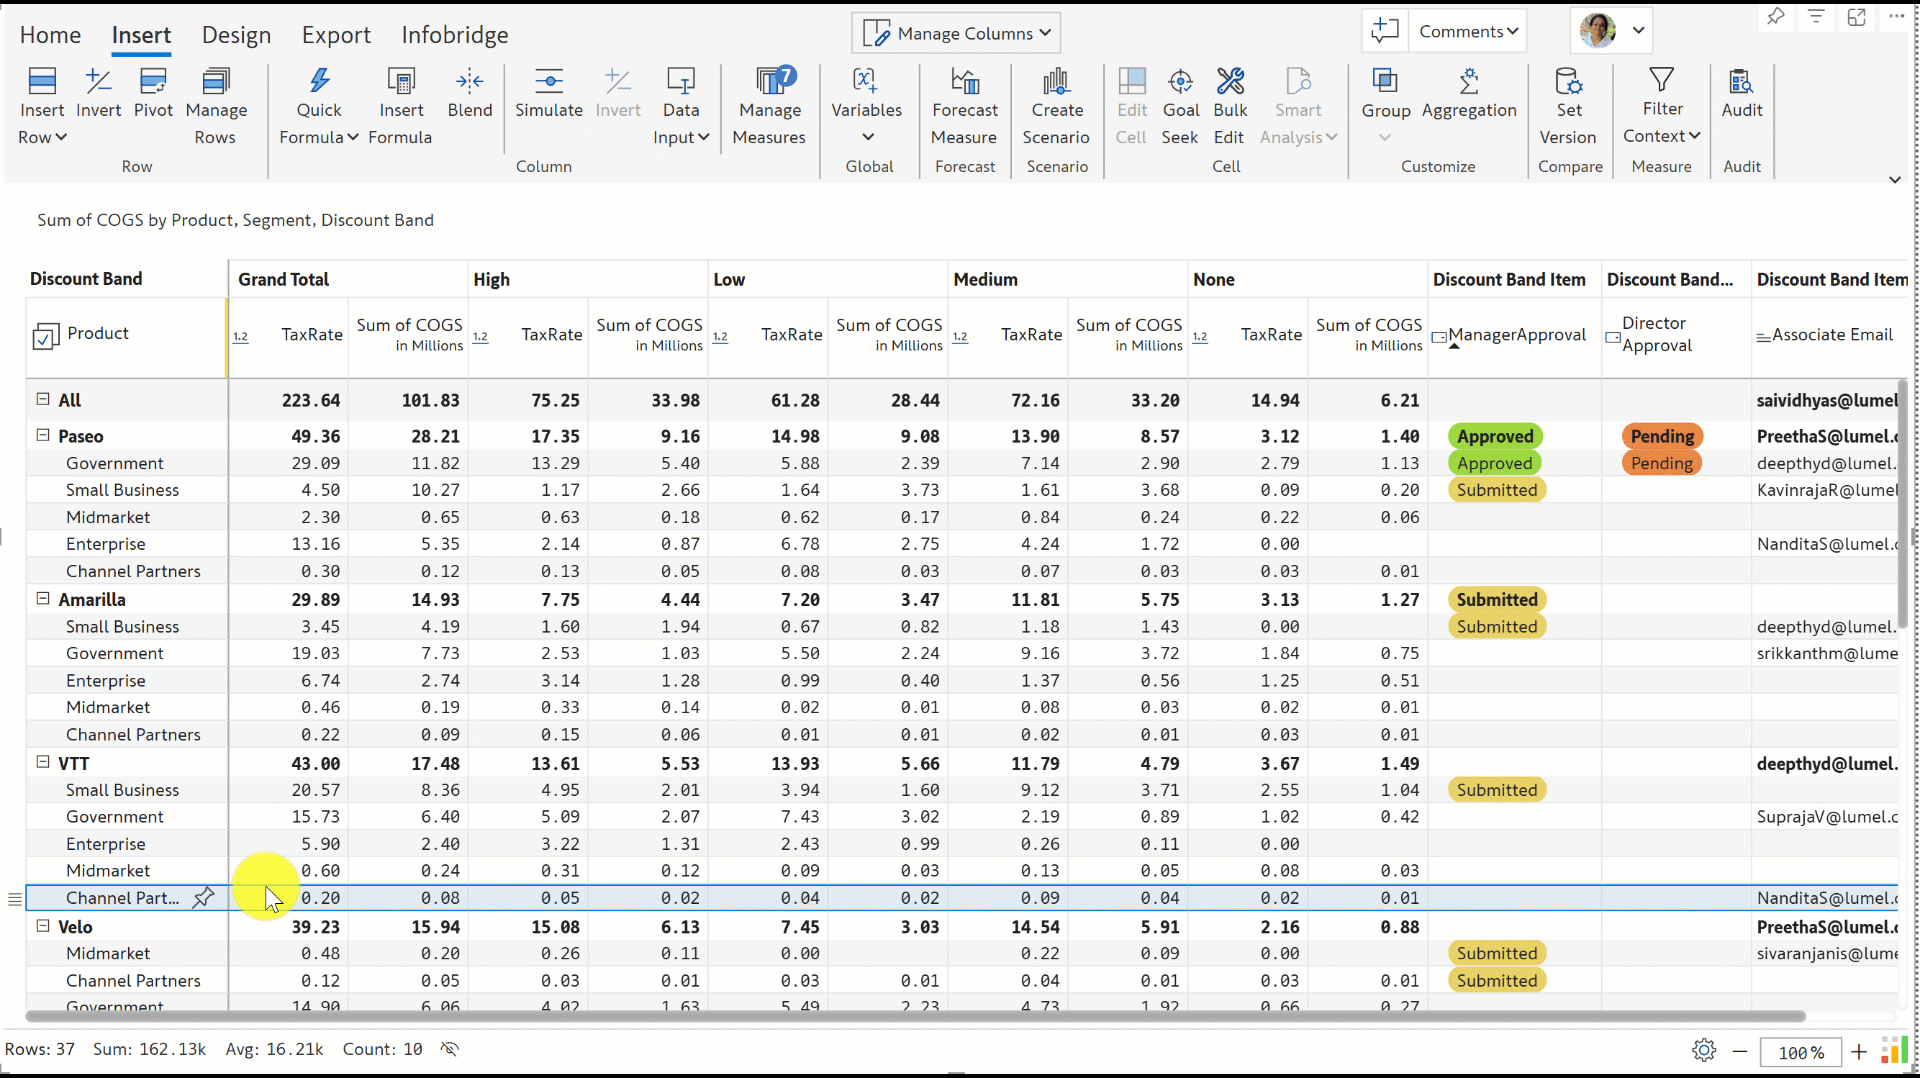Toggle the hidden-eye icon in status bar
The height and width of the screenshot is (1078, 1920).
pyautogui.click(x=450, y=1049)
